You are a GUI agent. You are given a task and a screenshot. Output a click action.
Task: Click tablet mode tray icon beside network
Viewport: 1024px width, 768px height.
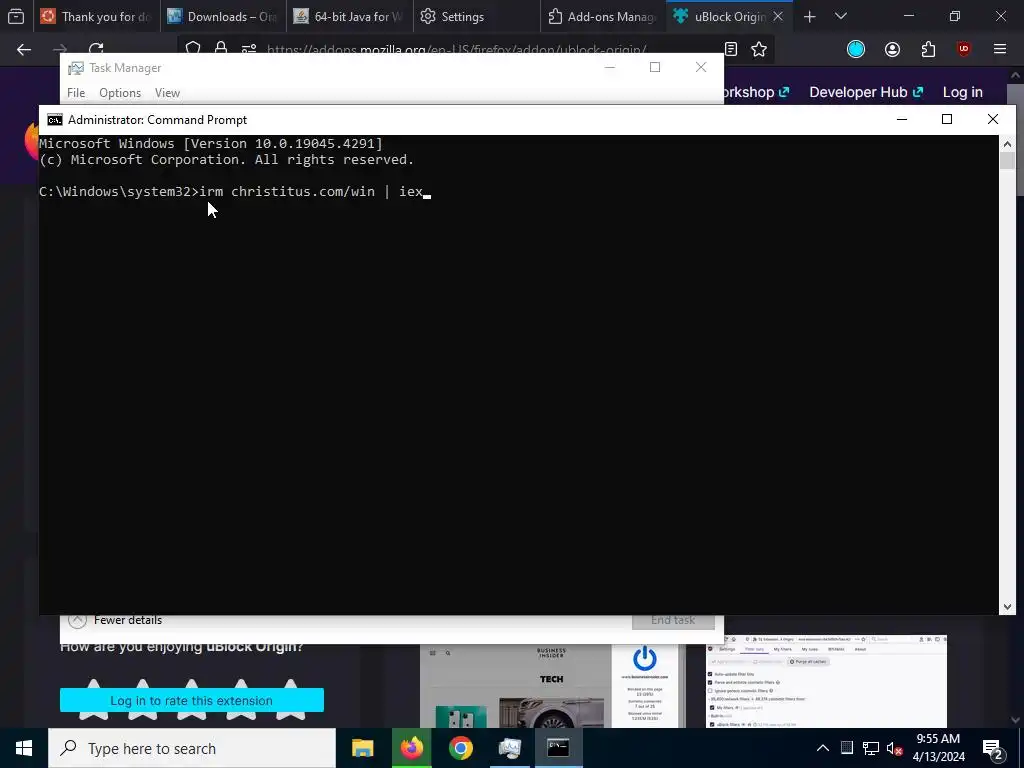(846, 748)
